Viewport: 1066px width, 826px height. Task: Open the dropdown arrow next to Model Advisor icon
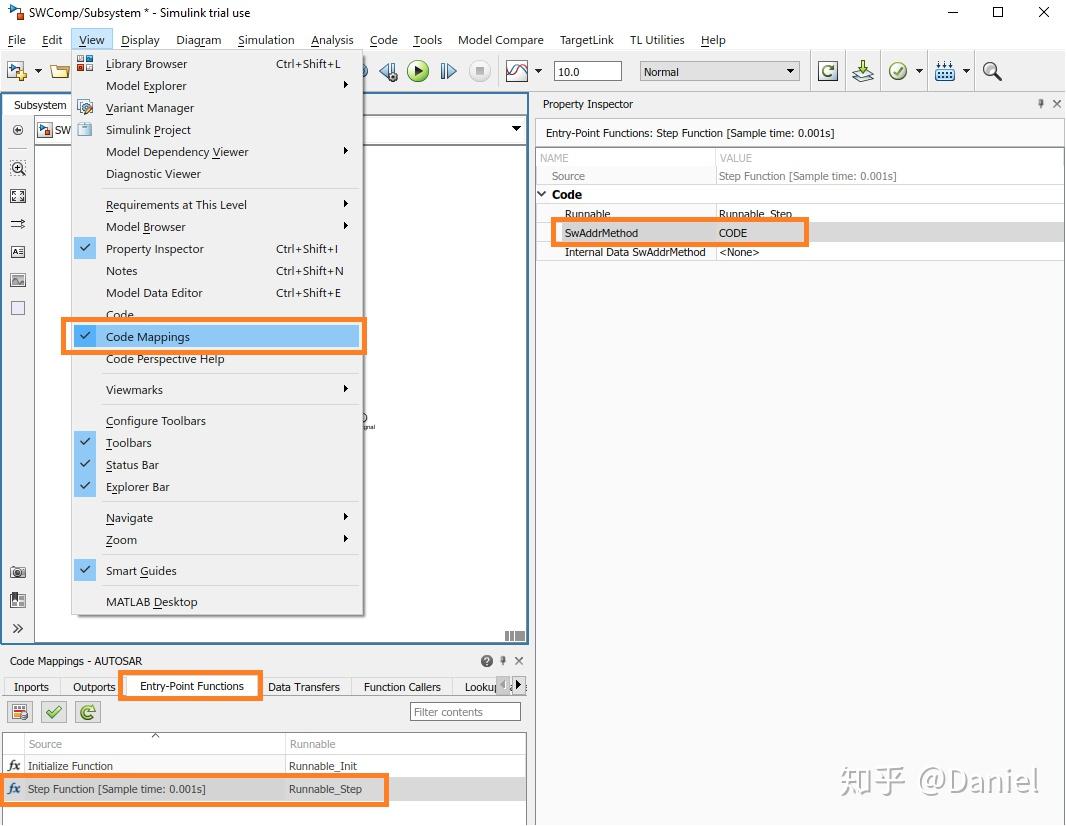pyautogui.click(x=919, y=71)
